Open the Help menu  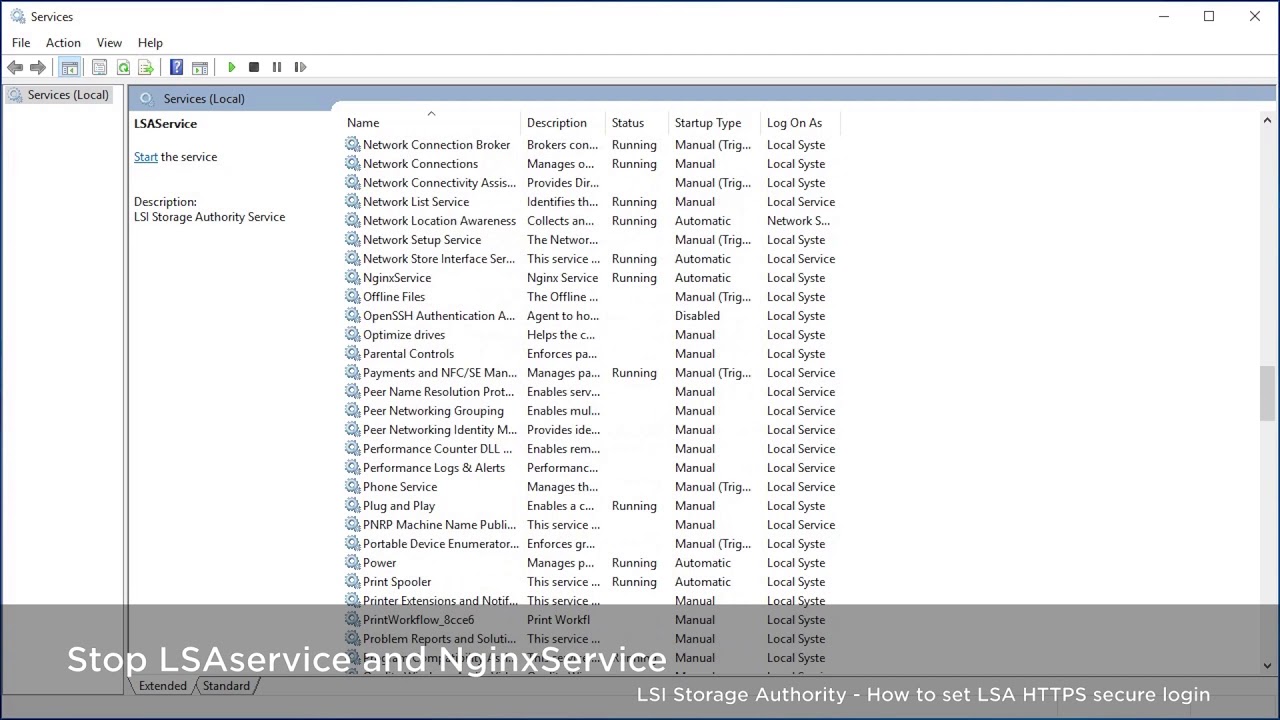tap(150, 43)
